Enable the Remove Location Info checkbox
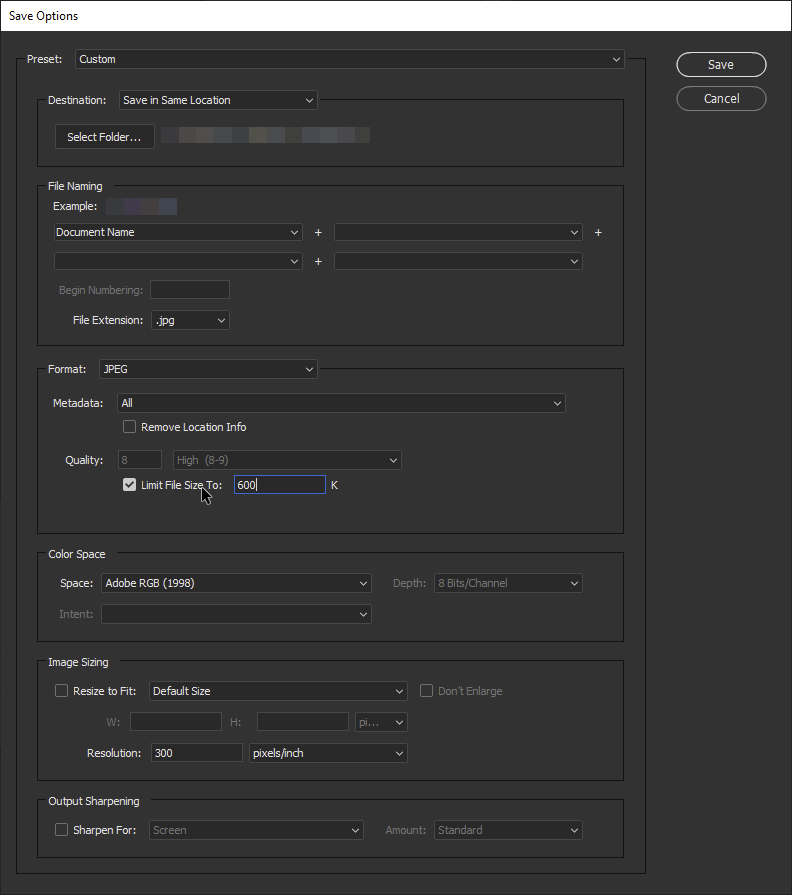 (x=129, y=426)
